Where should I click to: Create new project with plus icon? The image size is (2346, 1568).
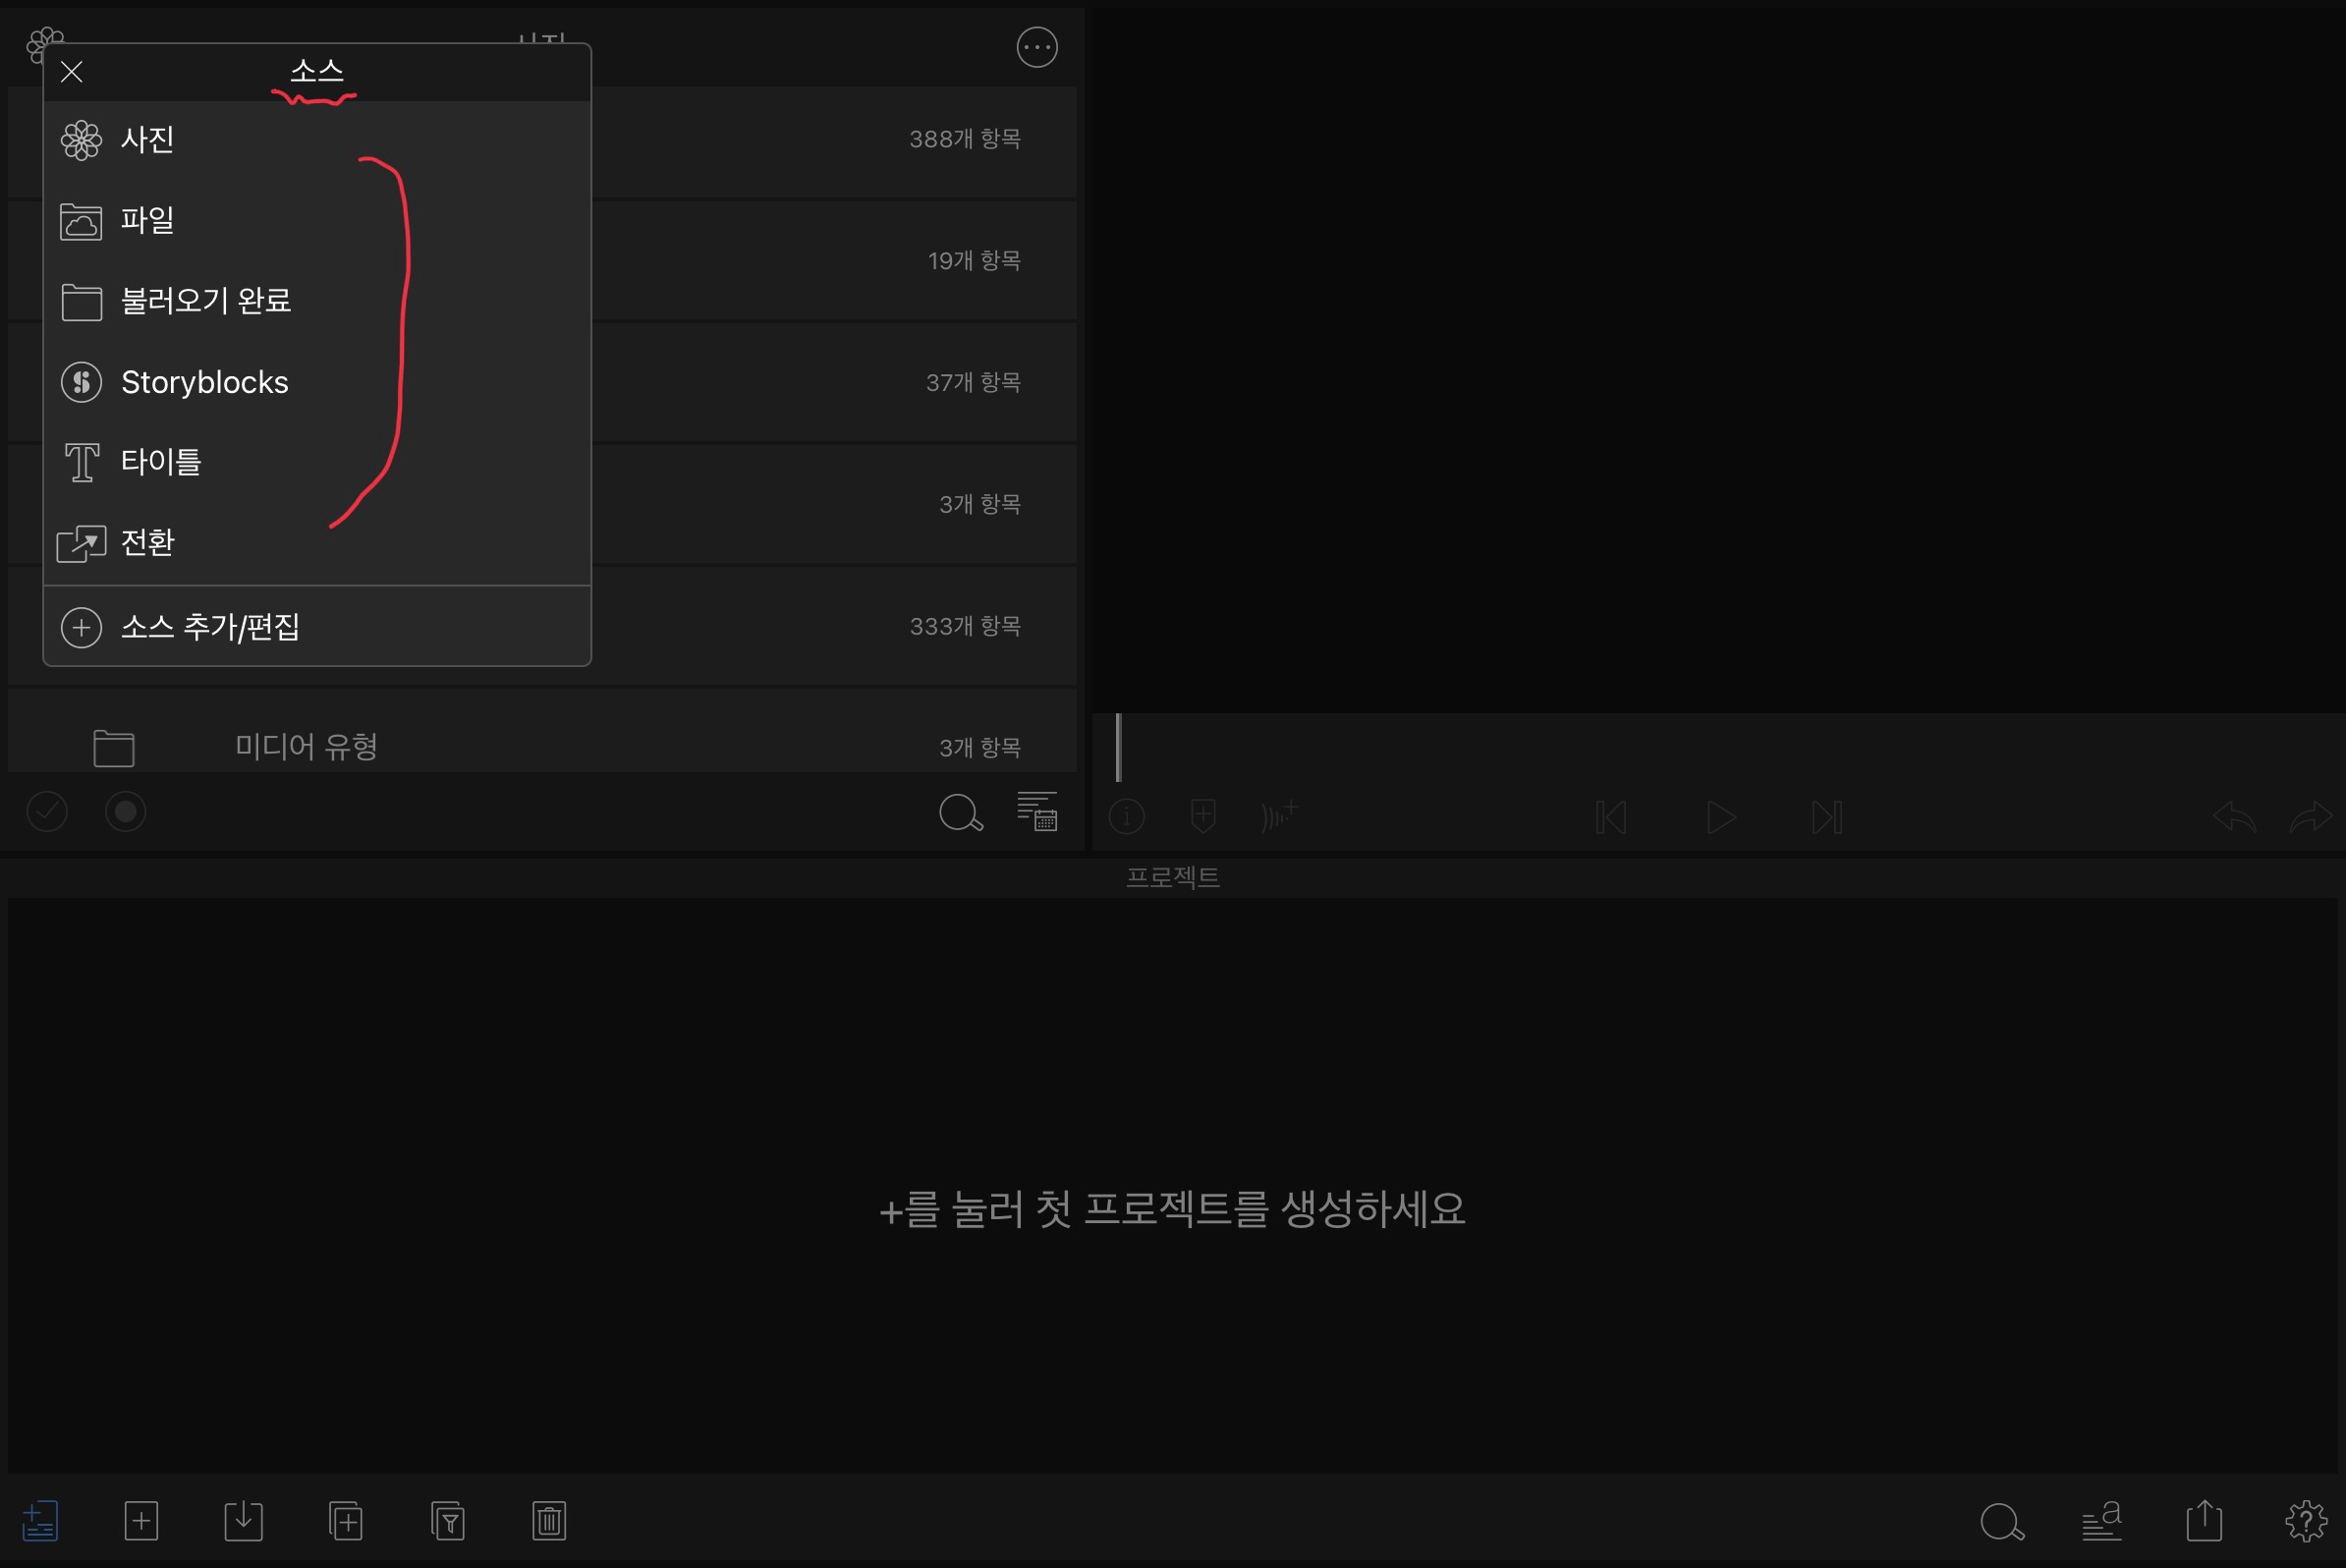tap(141, 1521)
